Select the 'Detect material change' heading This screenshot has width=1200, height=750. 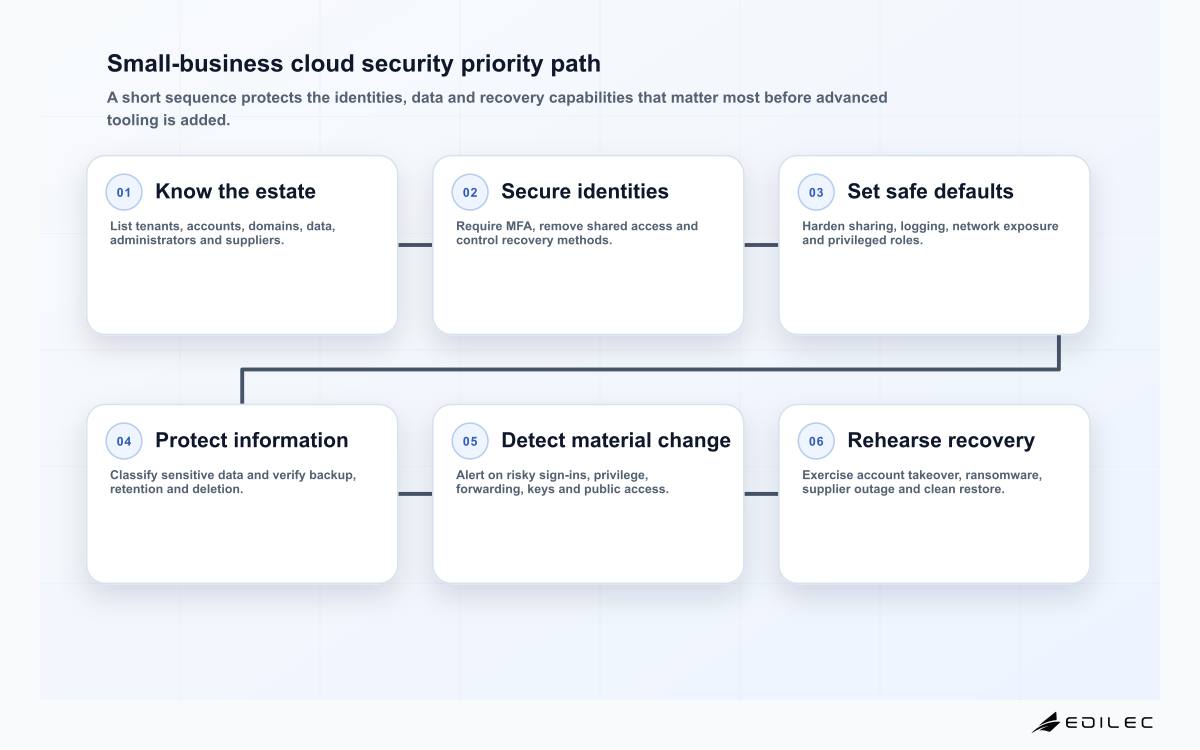pyautogui.click(x=616, y=440)
